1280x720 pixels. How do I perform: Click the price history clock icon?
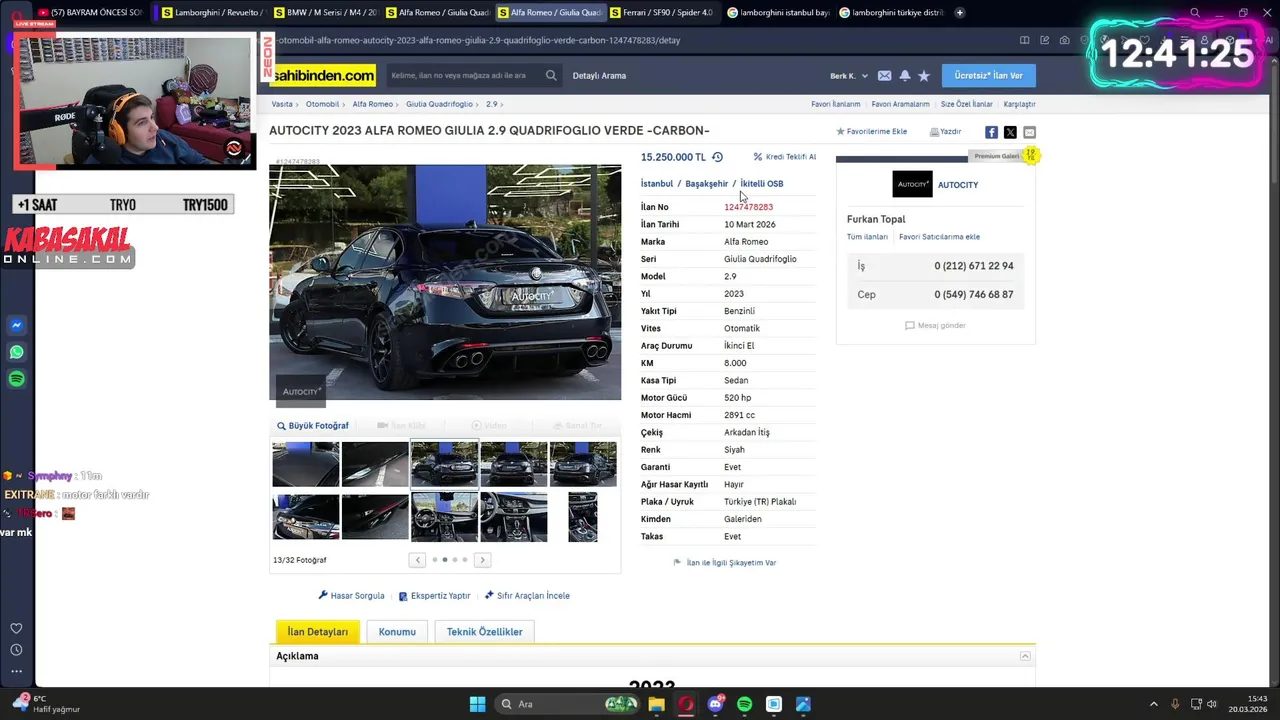pyautogui.click(x=717, y=157)
